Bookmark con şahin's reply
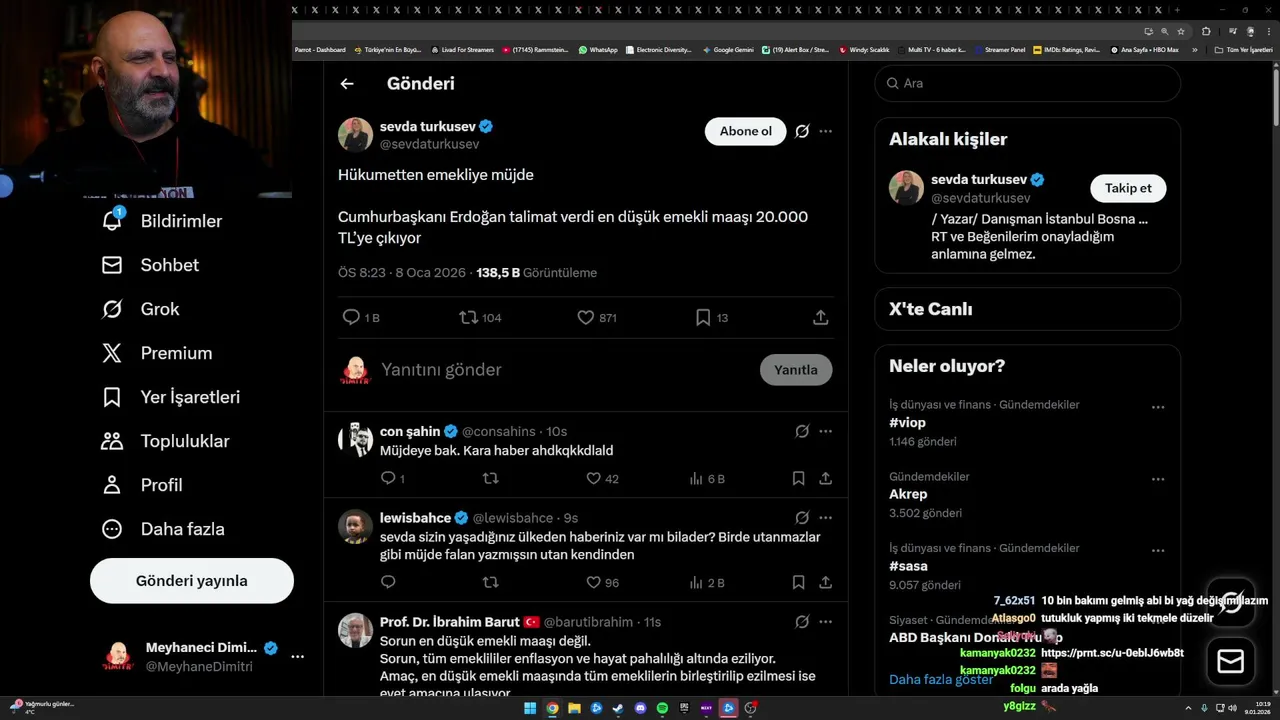 coord(798,479)
